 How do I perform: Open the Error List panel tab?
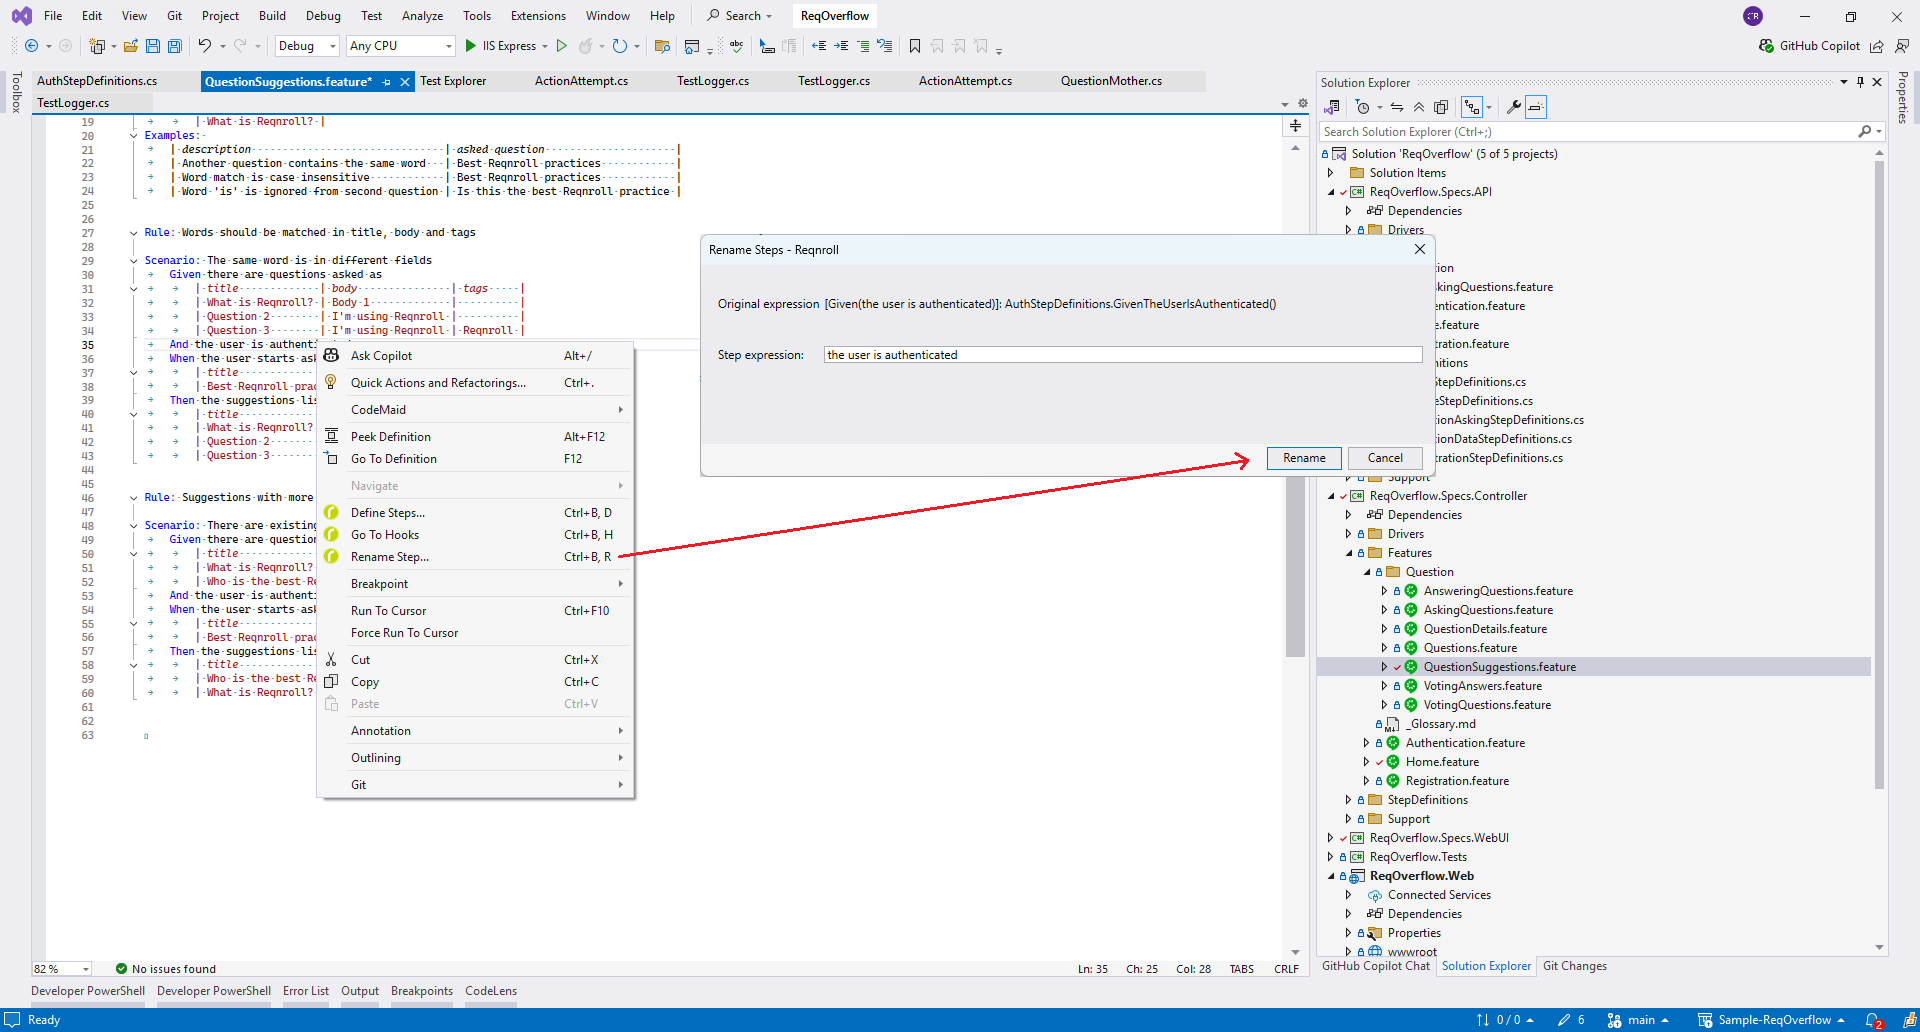[x=306, y=991]
